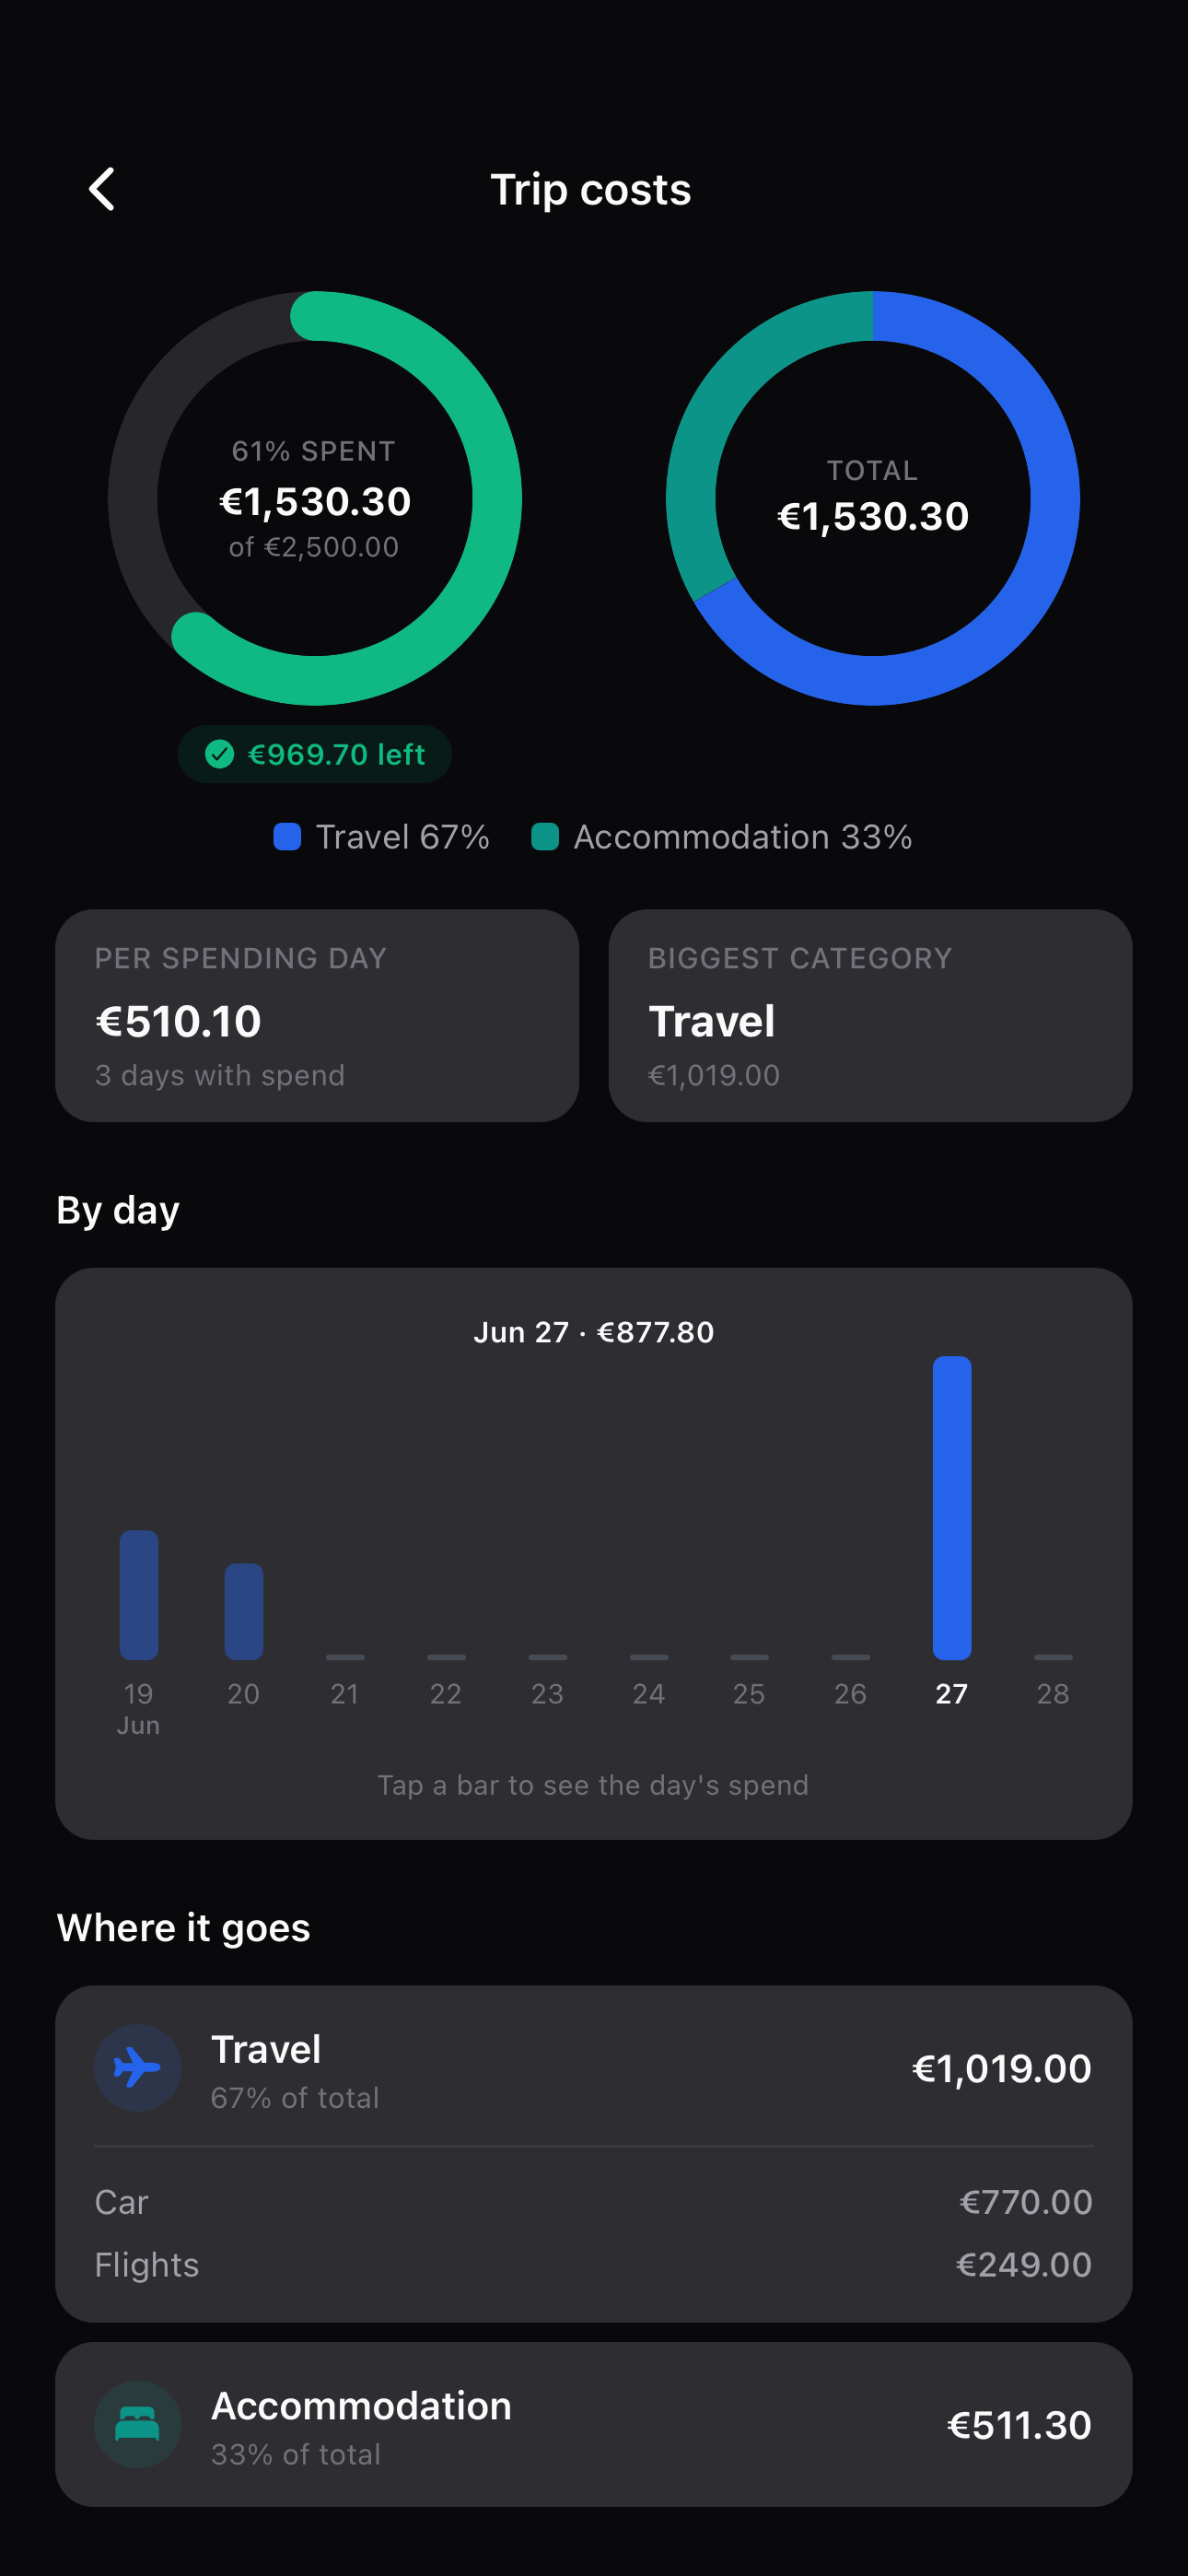Select the Car €770.00 sub-item
Image resolution: width=1188 pixels, height=2576 pixels.
tap(594, 2202)
